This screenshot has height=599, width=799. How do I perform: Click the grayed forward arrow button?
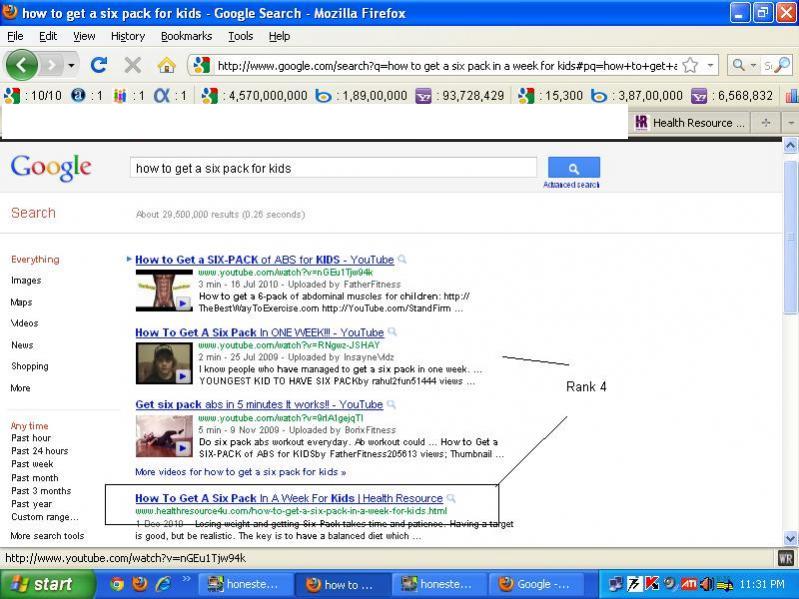[x=51, y=65]
